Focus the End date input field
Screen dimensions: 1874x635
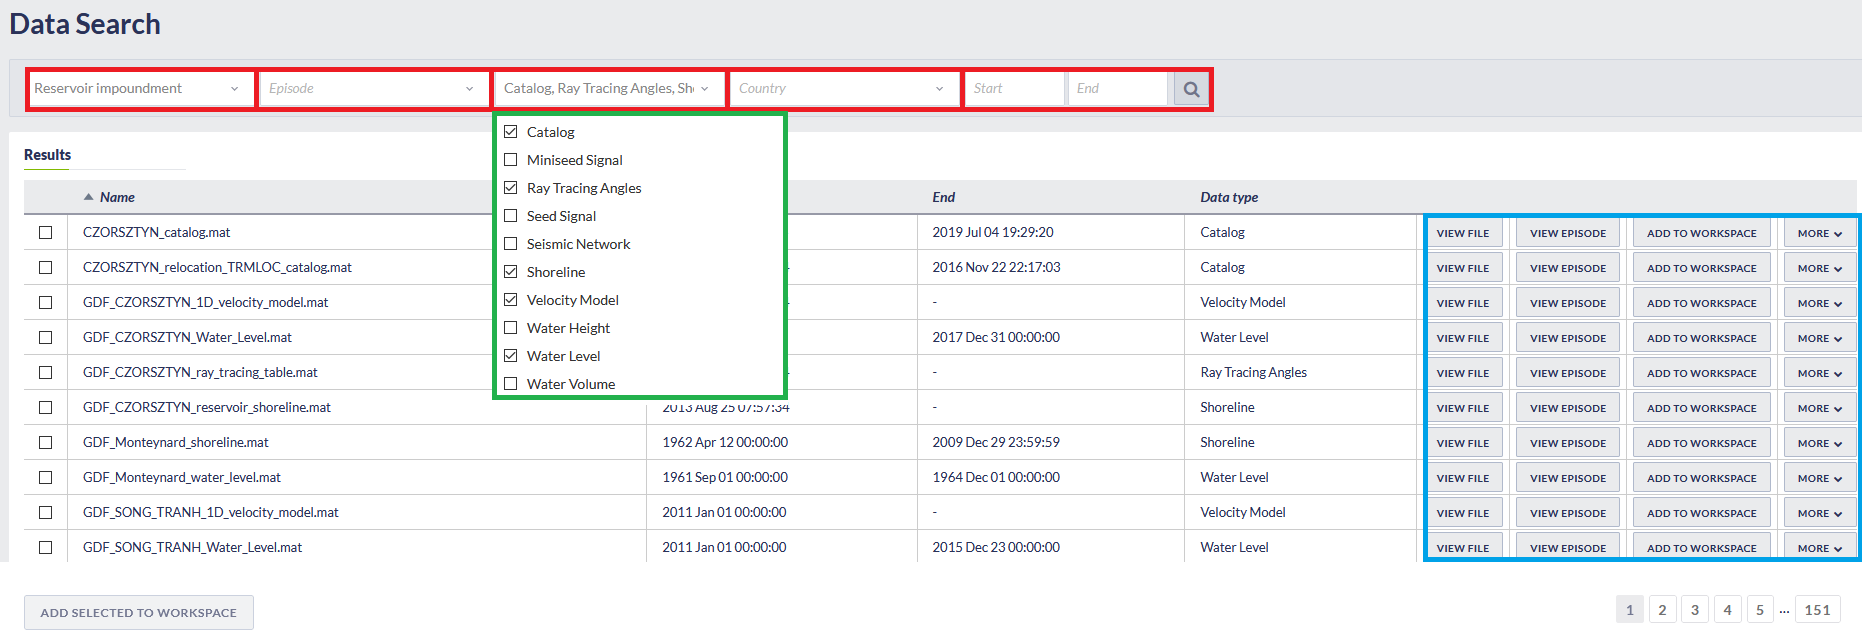(1116, 89)
